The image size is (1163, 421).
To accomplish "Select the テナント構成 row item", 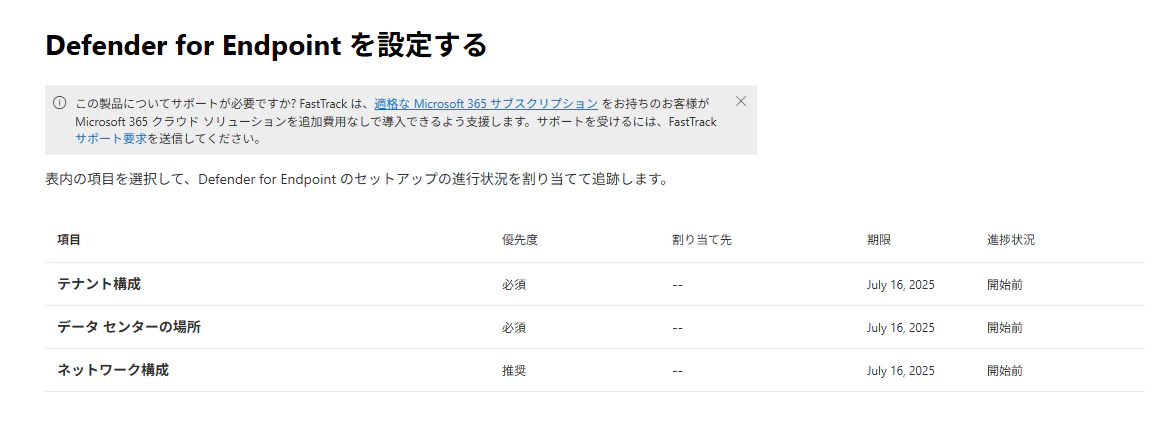I will point(99,284).
